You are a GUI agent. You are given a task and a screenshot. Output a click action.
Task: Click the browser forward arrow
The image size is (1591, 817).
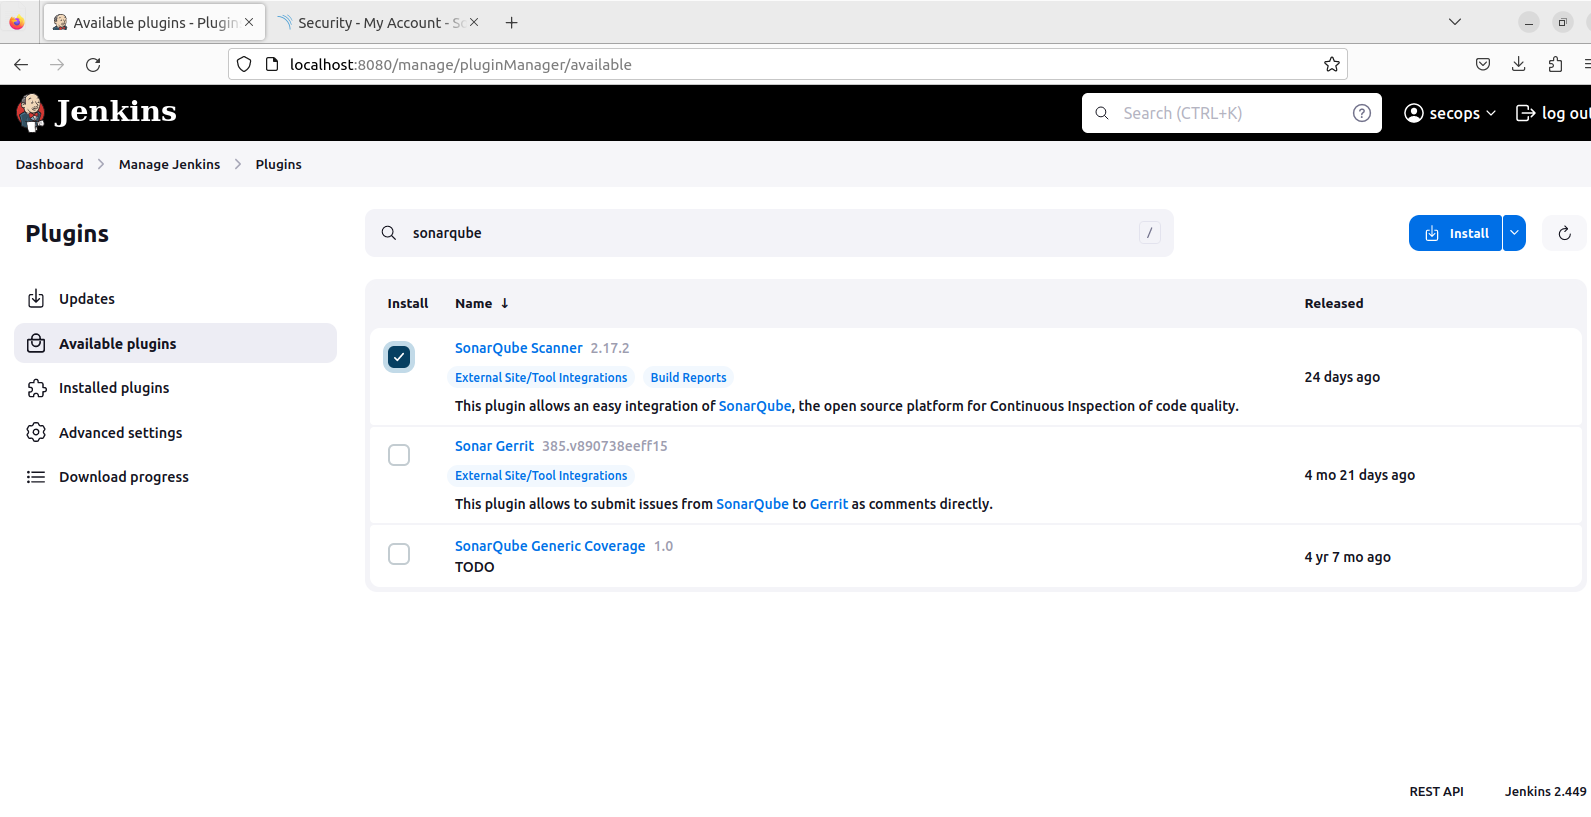(x=57, y=64)
